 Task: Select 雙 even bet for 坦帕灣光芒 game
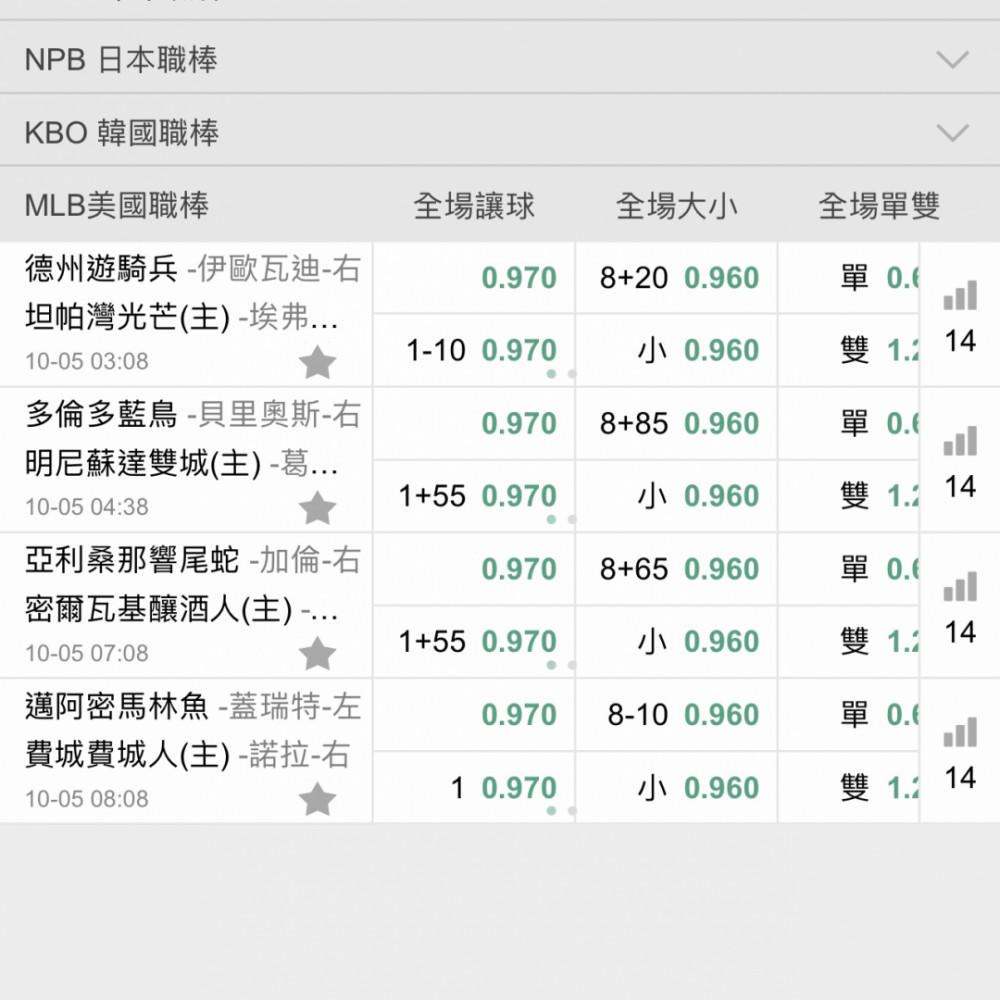point(848,350)
